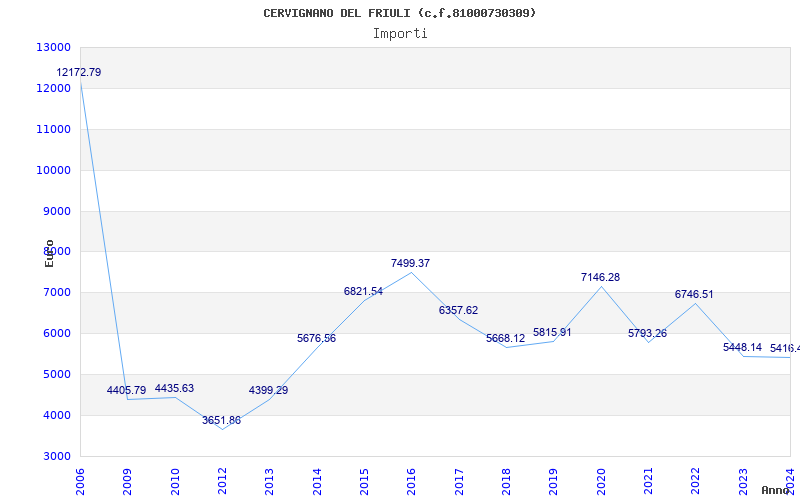Click the 4000 y-axis value

(x=56, y=415)
